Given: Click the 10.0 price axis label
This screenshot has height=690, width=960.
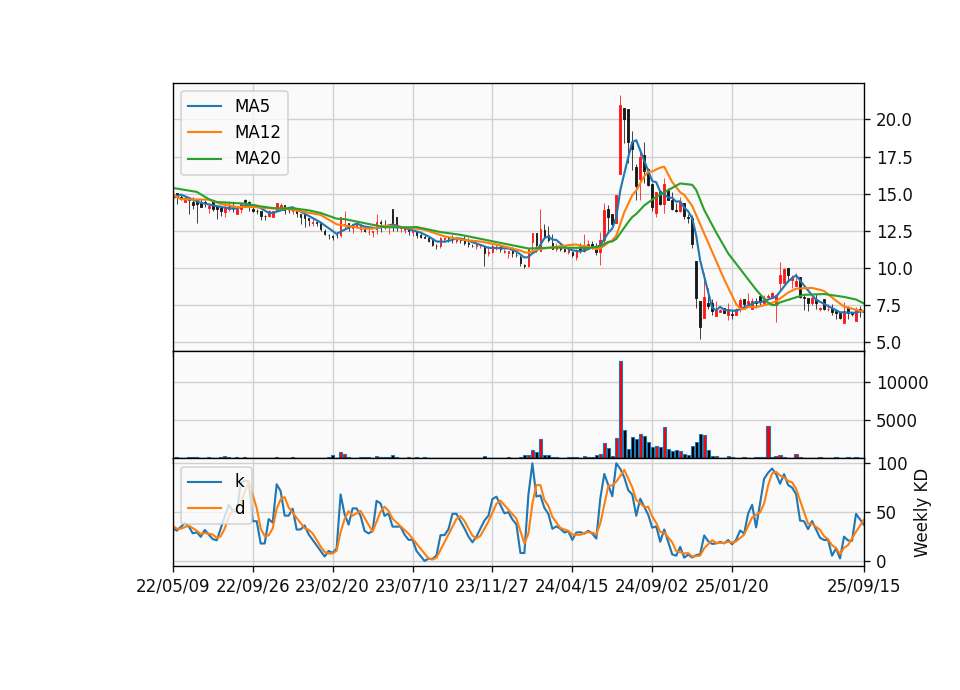Looking at the screenshot, I should 894,269.
